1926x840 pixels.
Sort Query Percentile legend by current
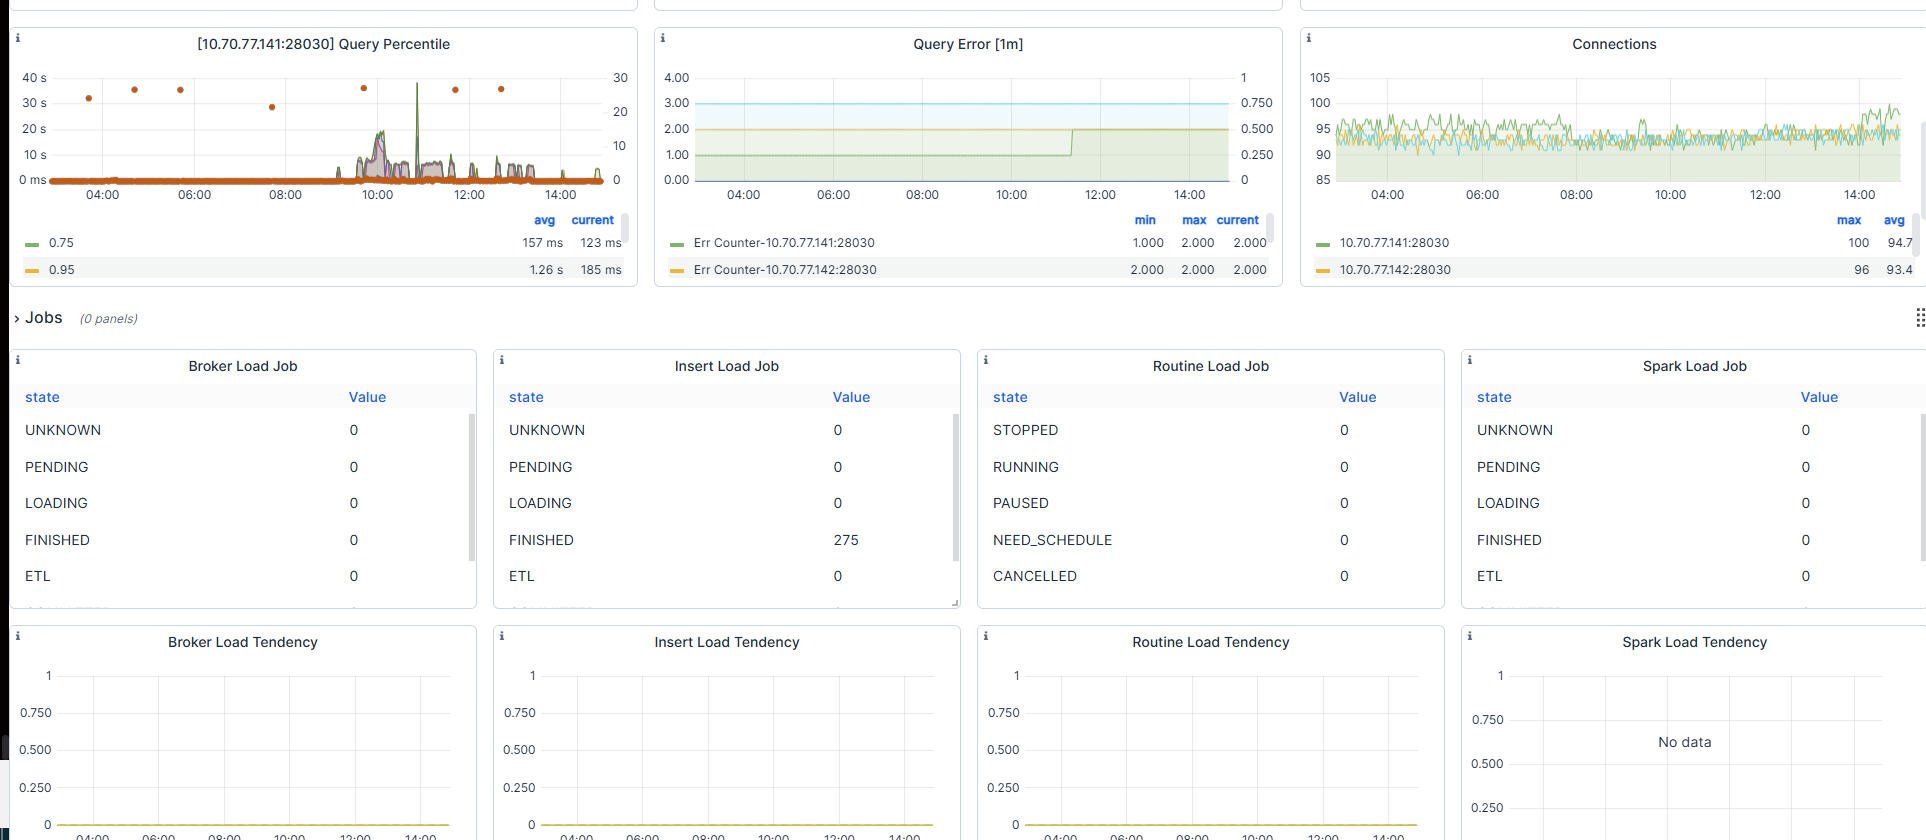pyautogui.click(x=593, y=220)
